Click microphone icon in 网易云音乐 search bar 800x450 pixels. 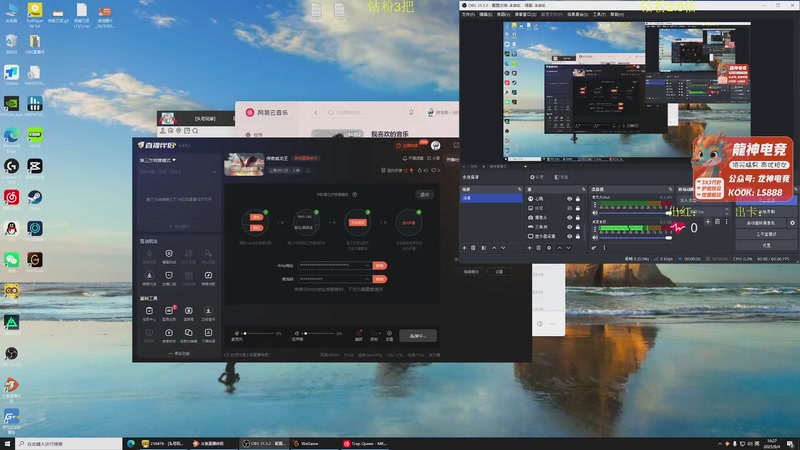pyautogui.click(x=411, y=112)
